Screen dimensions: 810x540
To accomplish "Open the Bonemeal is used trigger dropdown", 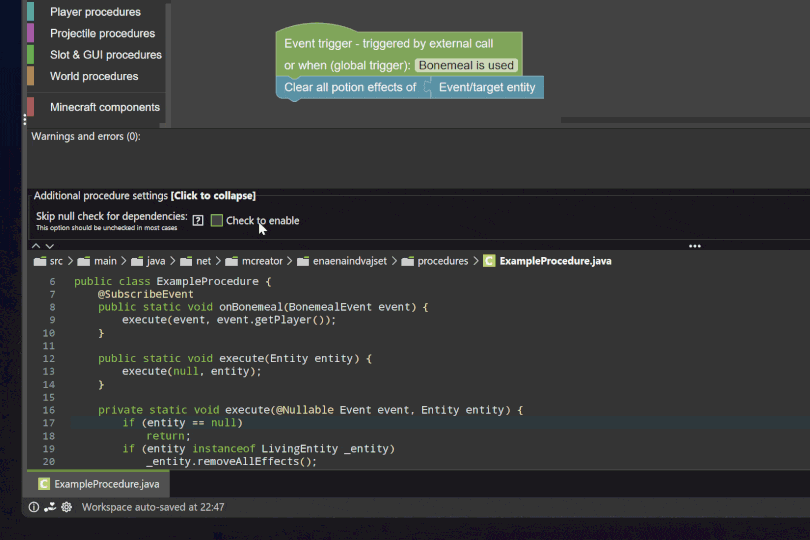I will [466, 66].
